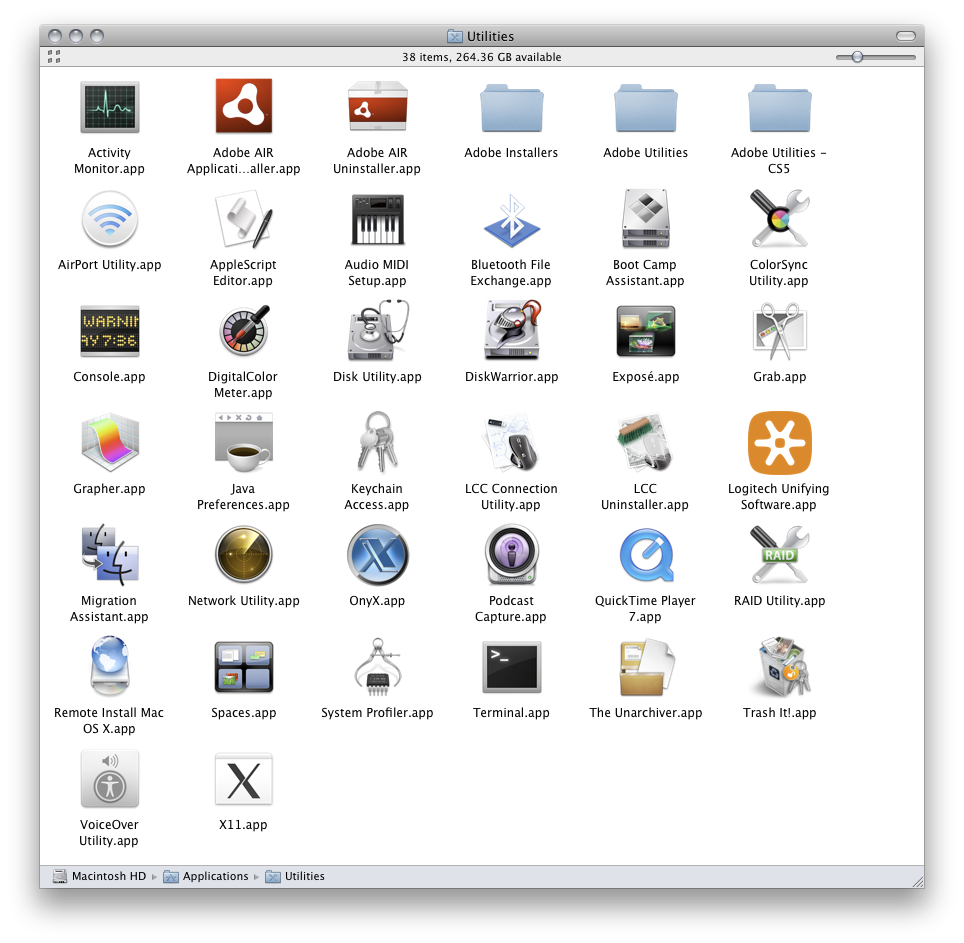The height and width of the screenshot is (943, 964).
Task: Go to Applications in path bar
Action: (x=206, y=876)
